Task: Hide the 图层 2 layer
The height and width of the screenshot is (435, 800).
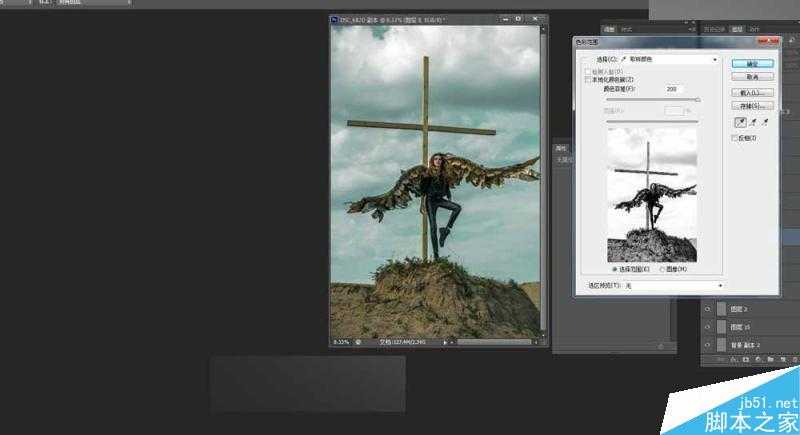Action: click(708, 310)
